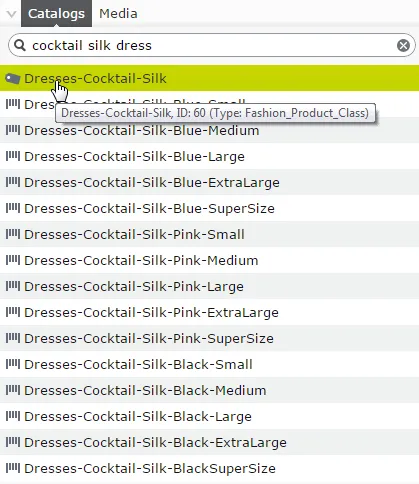The height and width of the screenshot is (484, 419).
Task: Click barcode icon of Dresses-Cocktail-Silk-Blue-SuperSize
Action: point(13,207)
